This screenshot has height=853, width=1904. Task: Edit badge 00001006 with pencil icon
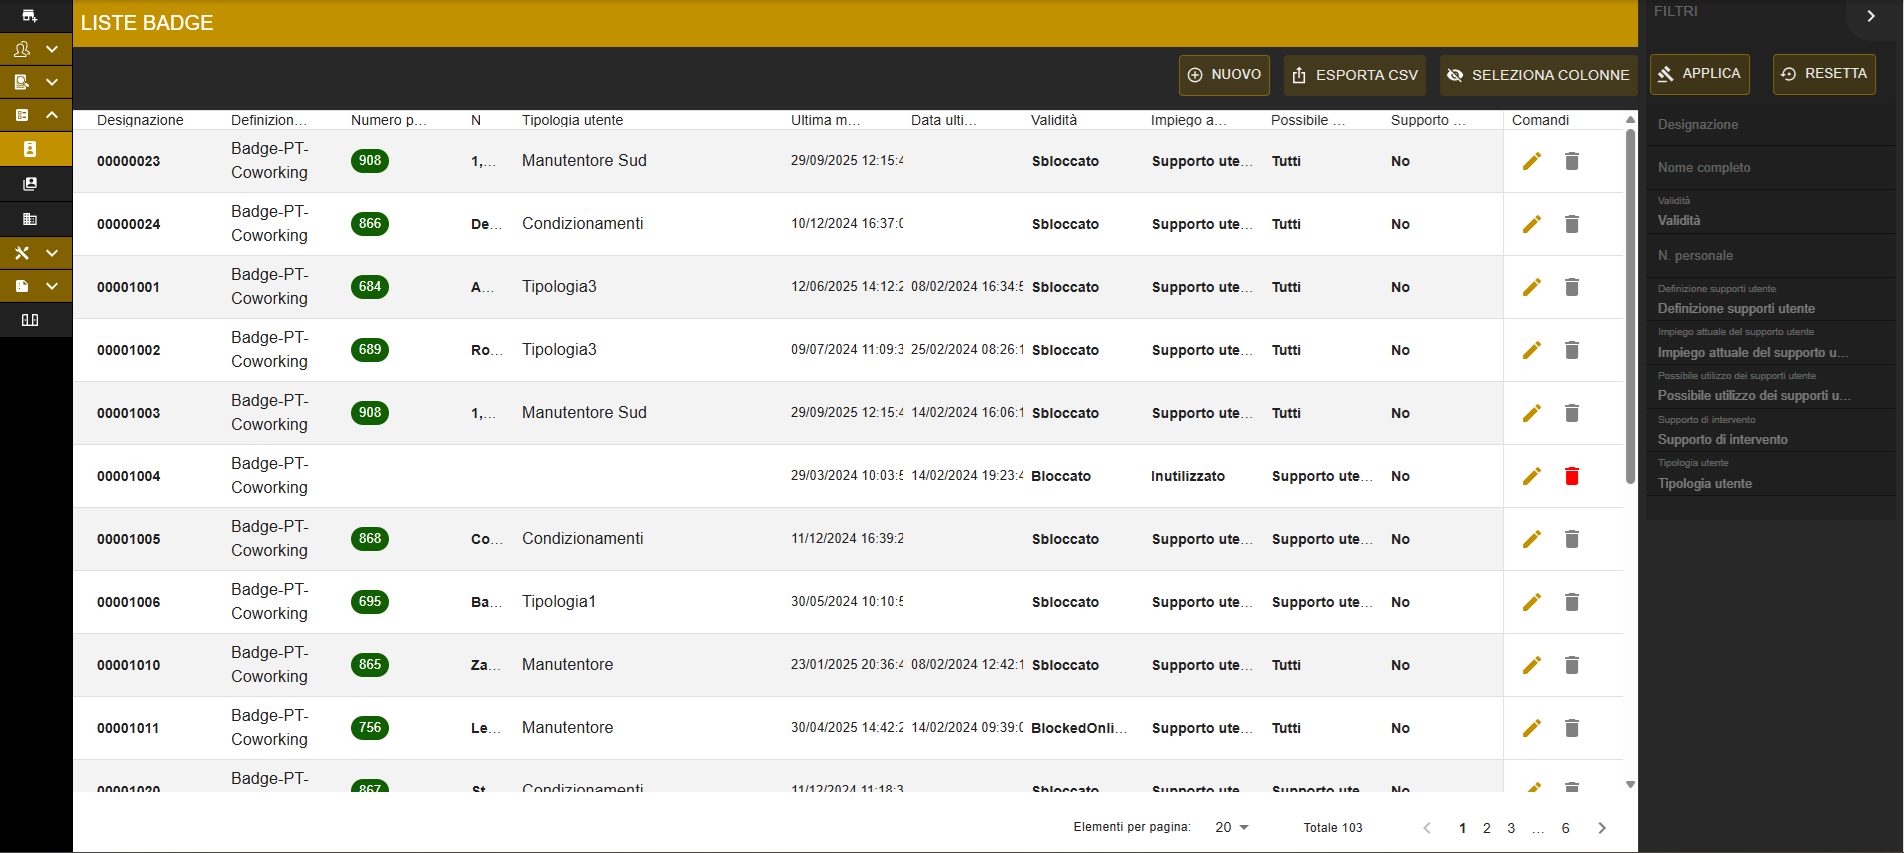click(x=1531, y=602)
